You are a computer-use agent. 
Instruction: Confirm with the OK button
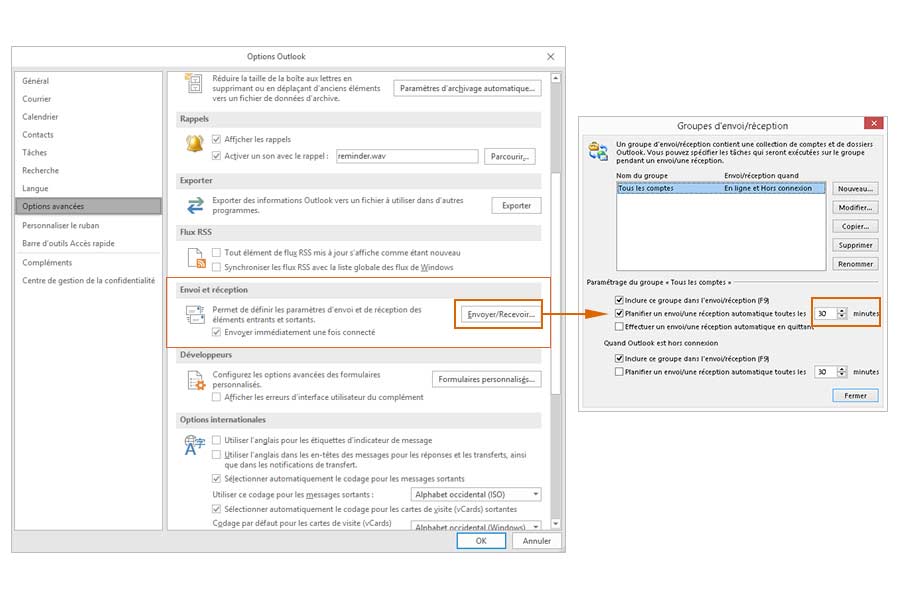tap(481, 541)
